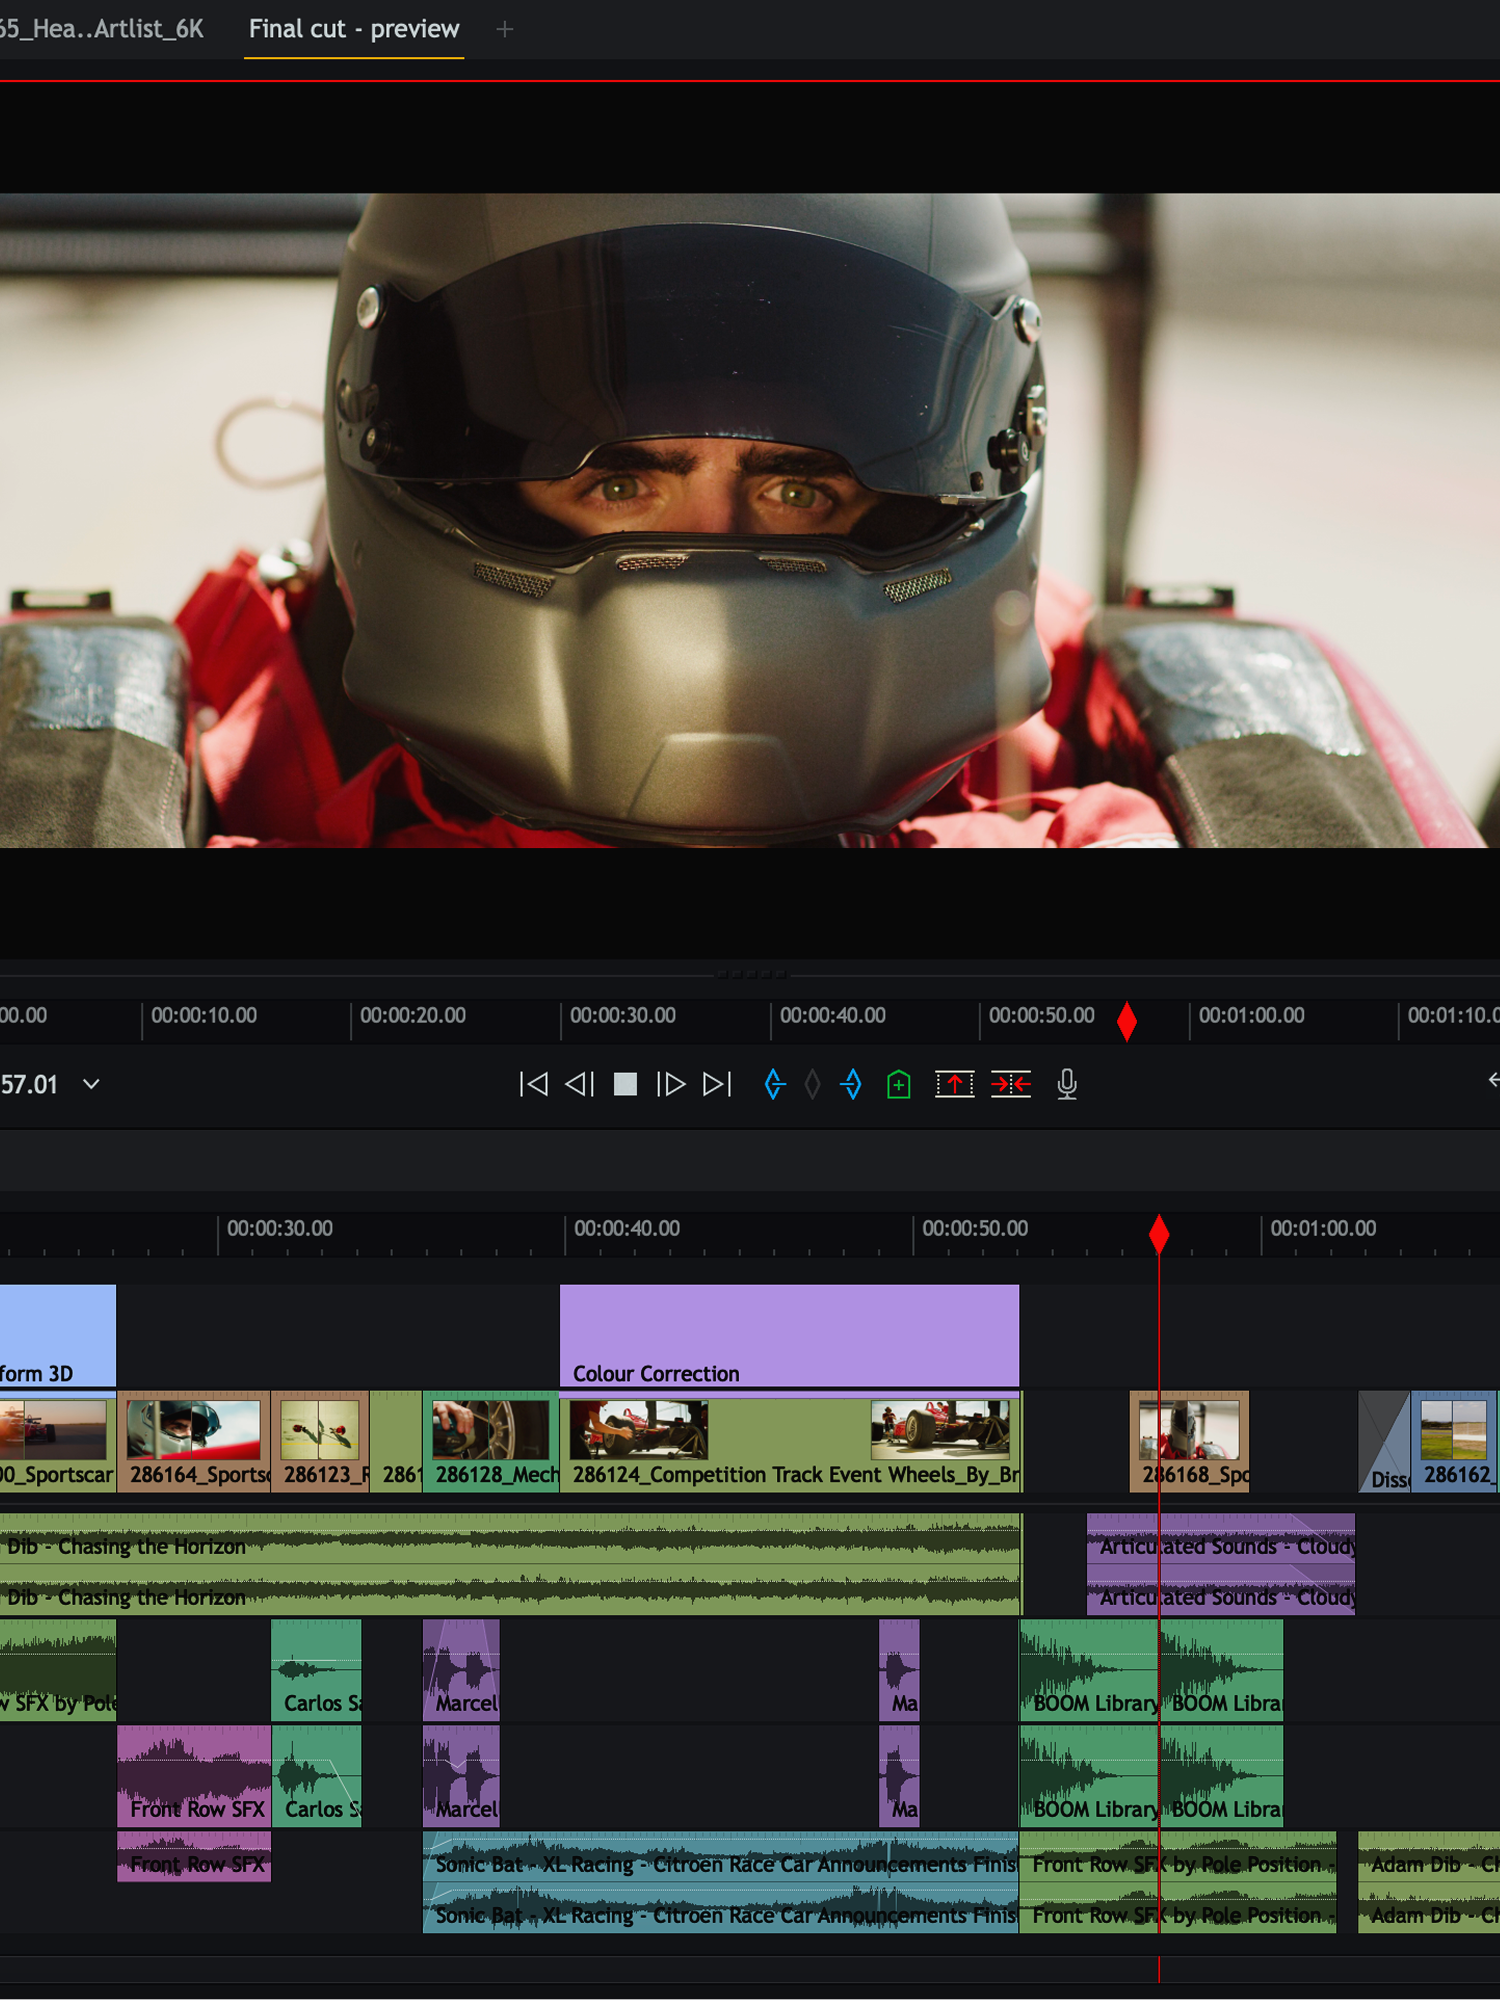Click the red inward arrows trim icon
This screenshot has height=2000, width=1500.
pos(1010,1084)
